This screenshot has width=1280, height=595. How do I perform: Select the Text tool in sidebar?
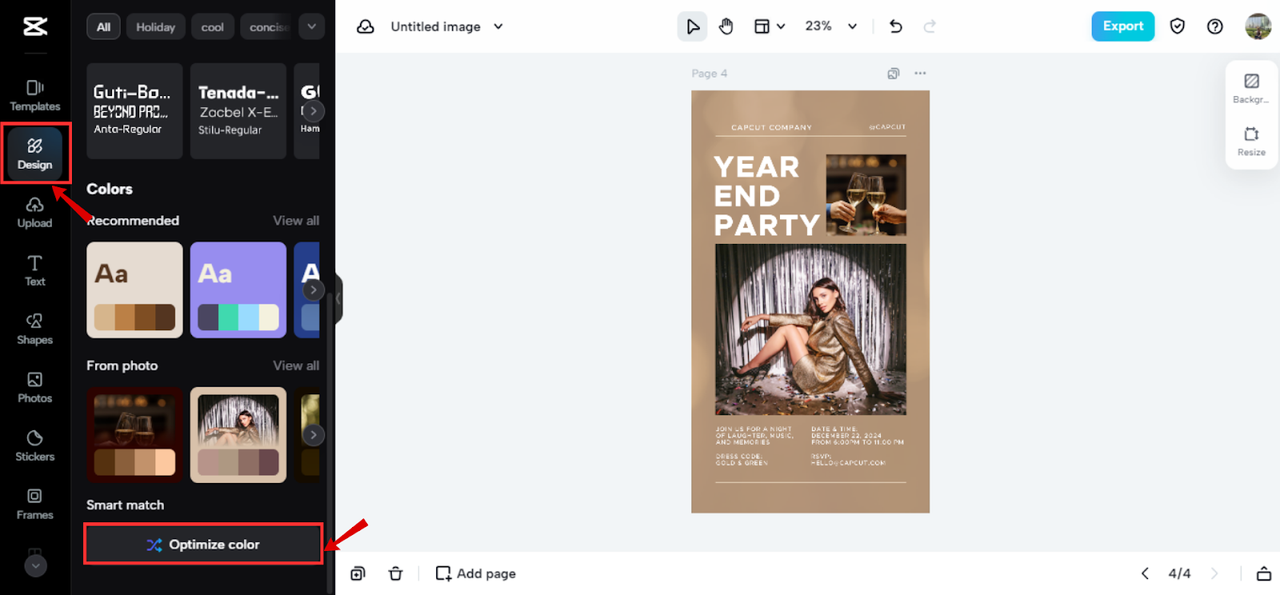35,270
